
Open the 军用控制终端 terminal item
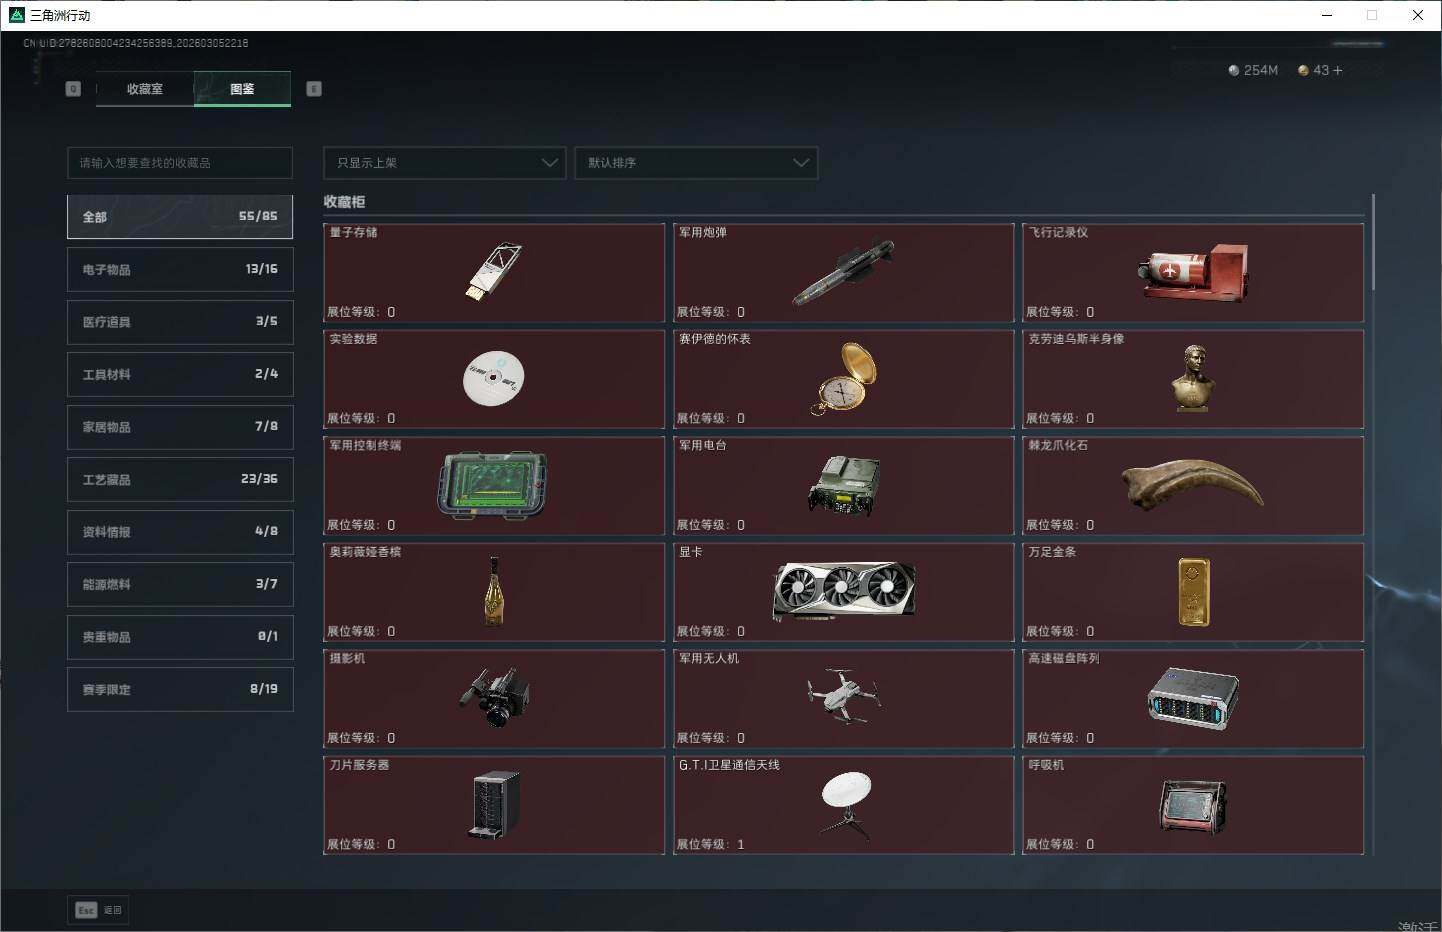[x=494, y=485]
